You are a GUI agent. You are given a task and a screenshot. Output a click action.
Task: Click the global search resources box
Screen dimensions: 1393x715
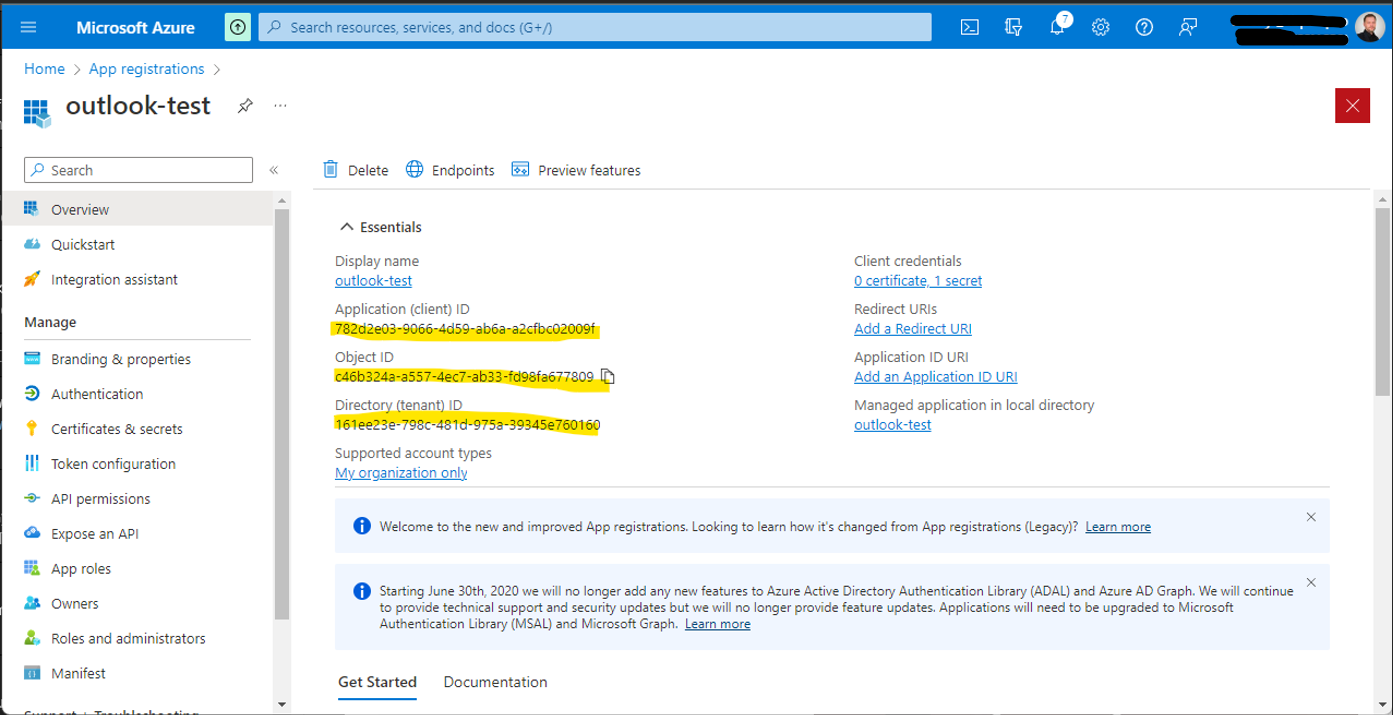click(595, 27)
